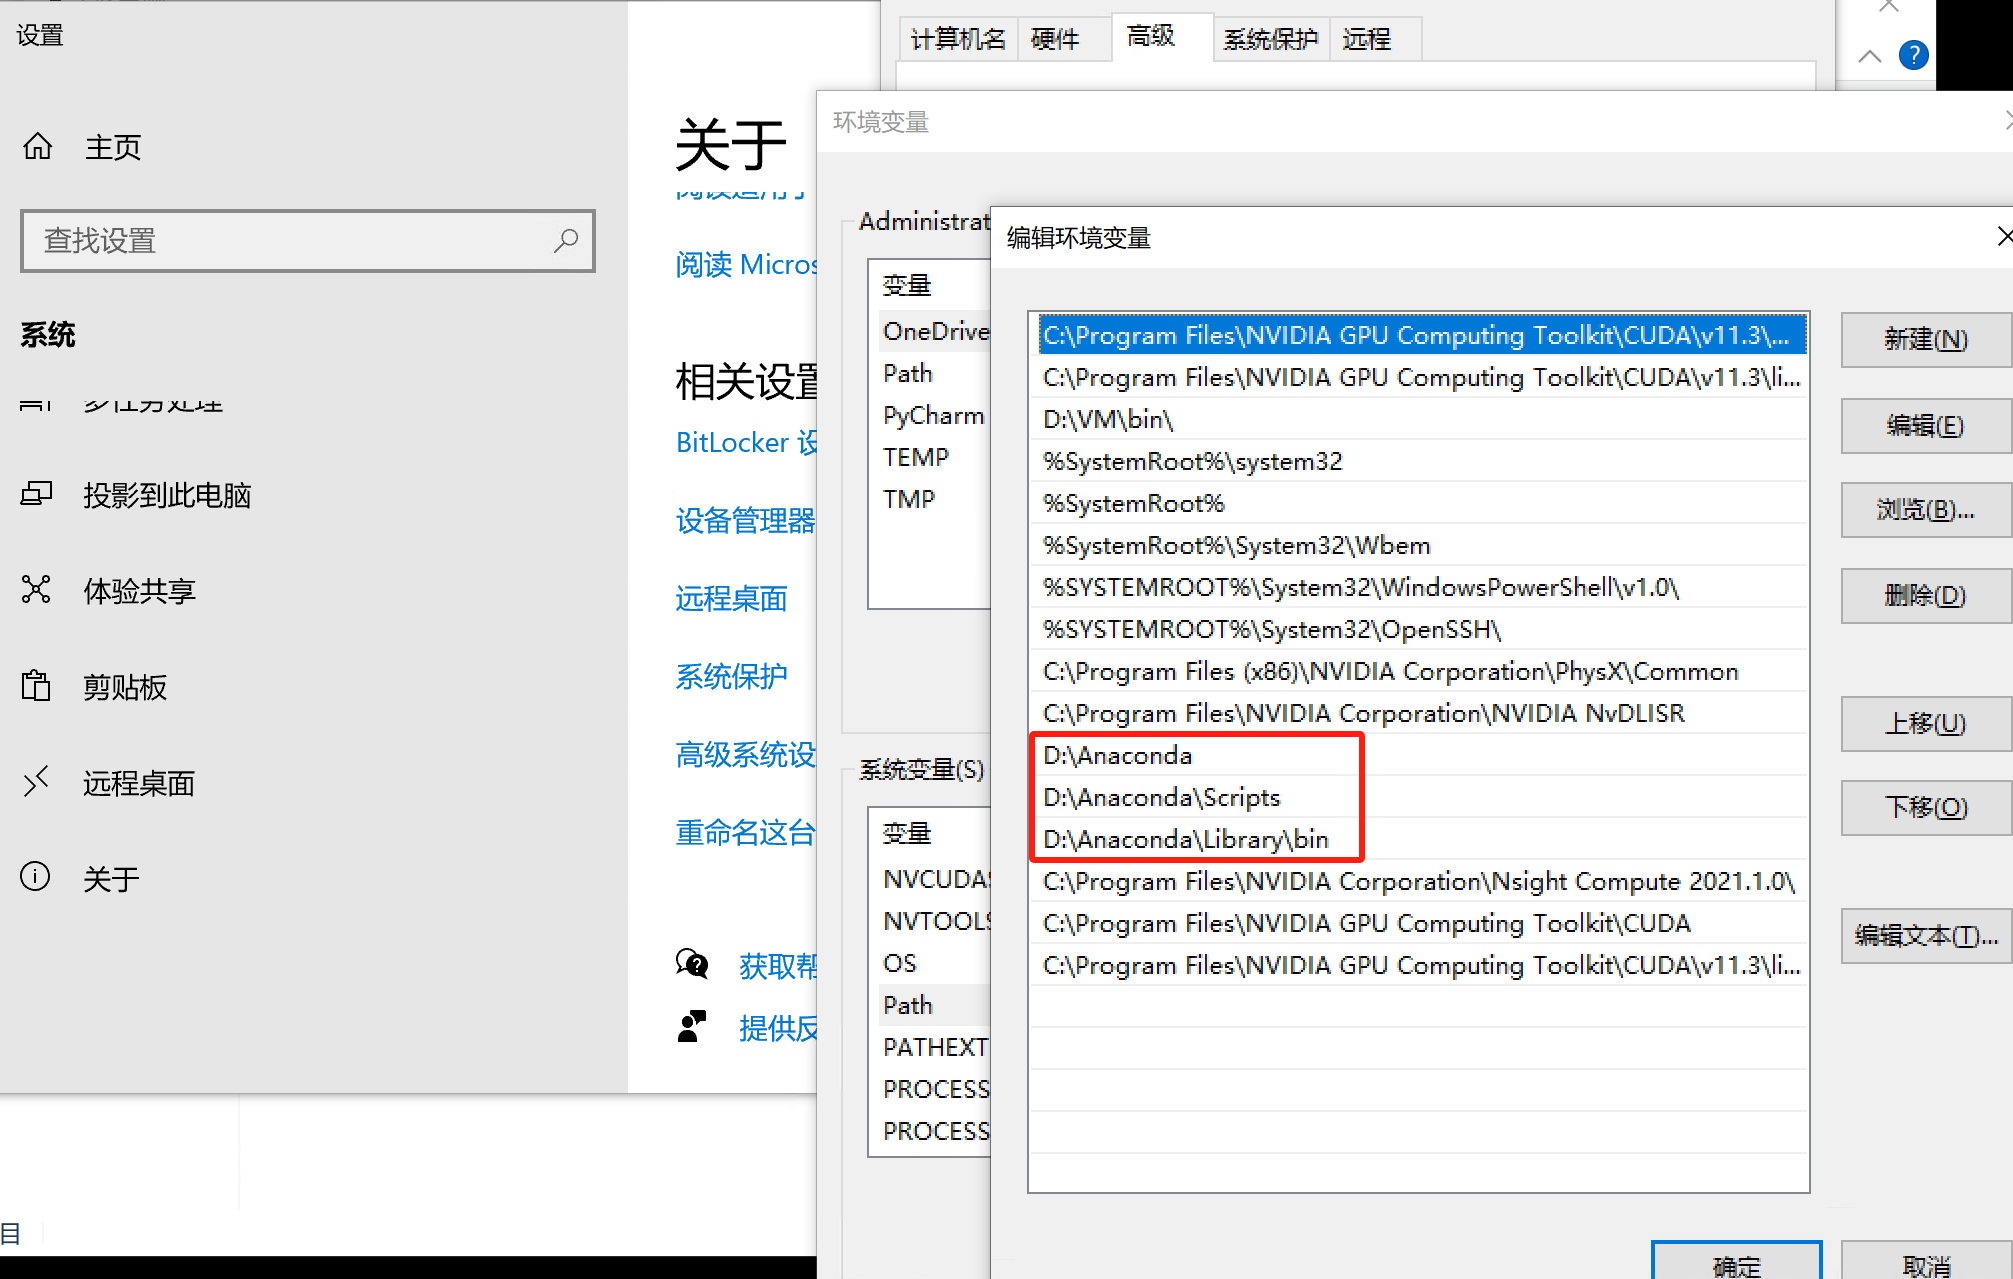The height and width of the screenshot is (1279, 2013).
Task: Select D:\Anaconda\Scripts entry
Action: [1421, 797]
